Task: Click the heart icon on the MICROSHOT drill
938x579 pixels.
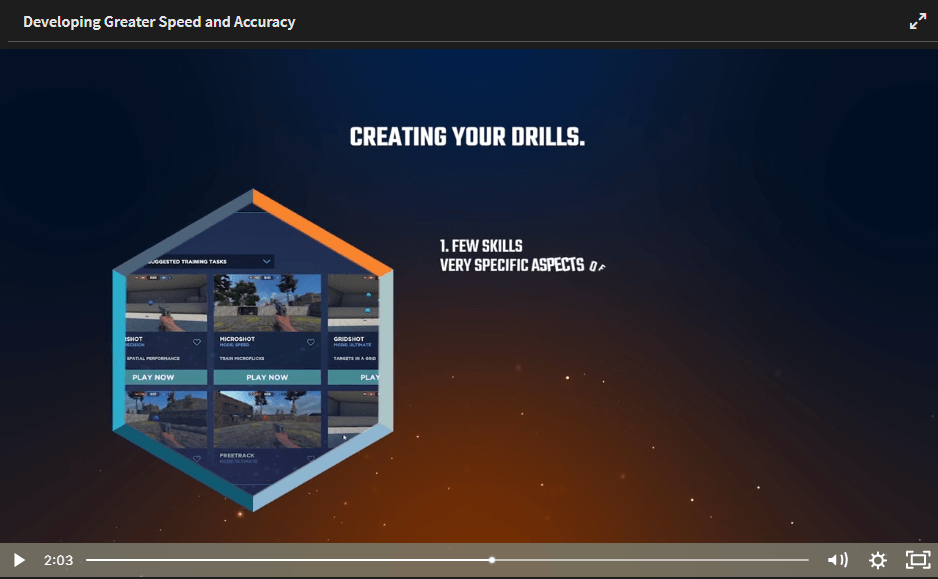Action: pyautogui.click(x=310, y=341)
